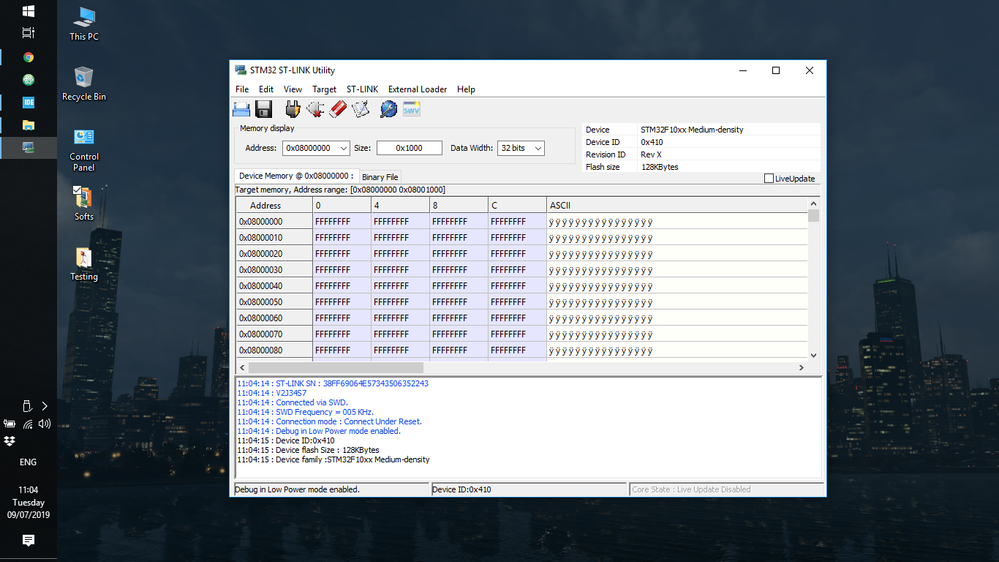Disconnect from target with red-X plug icon
999x562 pixels.
click(315, 109)
